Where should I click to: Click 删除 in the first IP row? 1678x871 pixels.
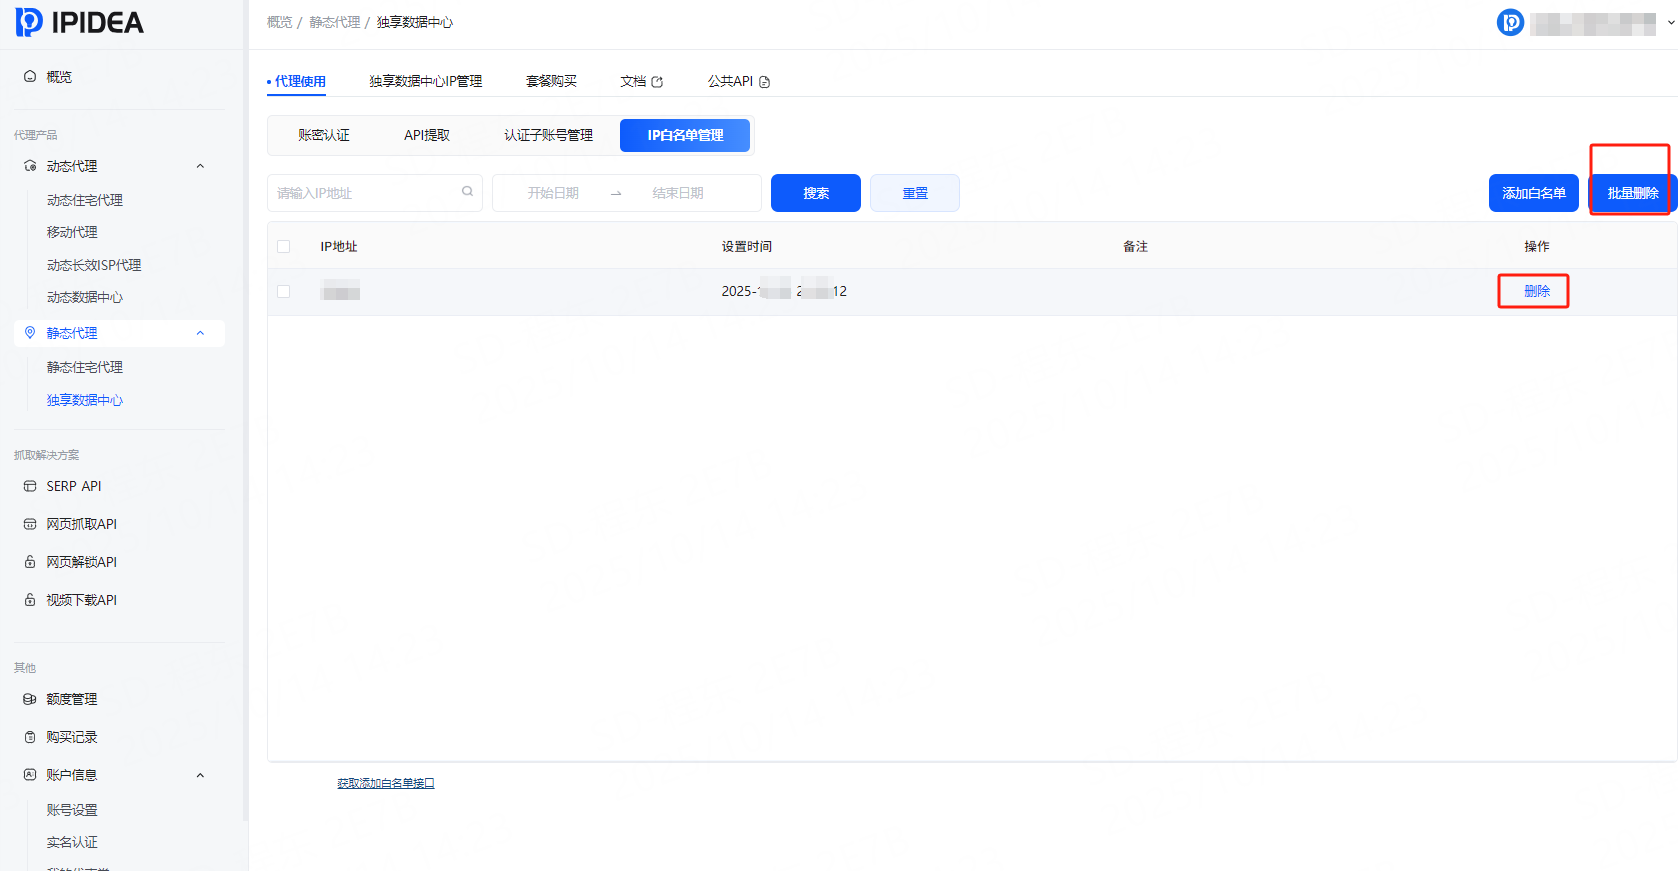click(1536, 291)
